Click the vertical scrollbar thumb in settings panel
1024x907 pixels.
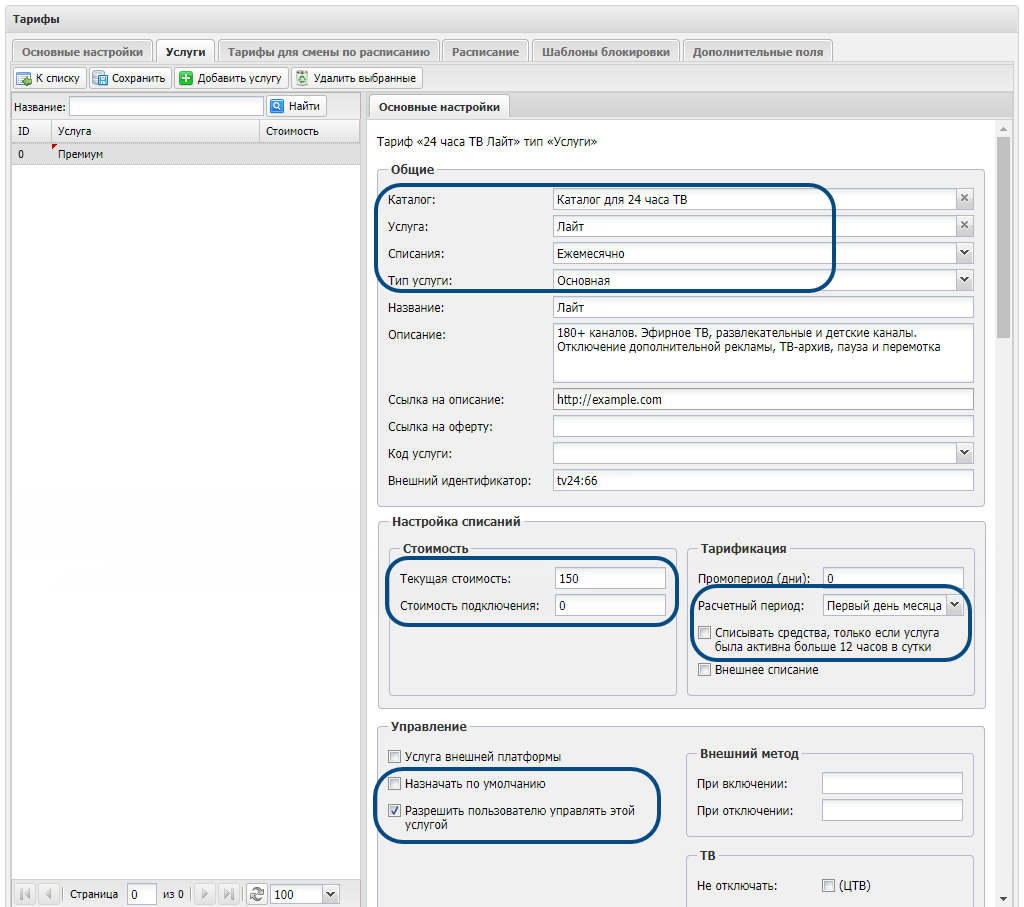point(1003,238)
